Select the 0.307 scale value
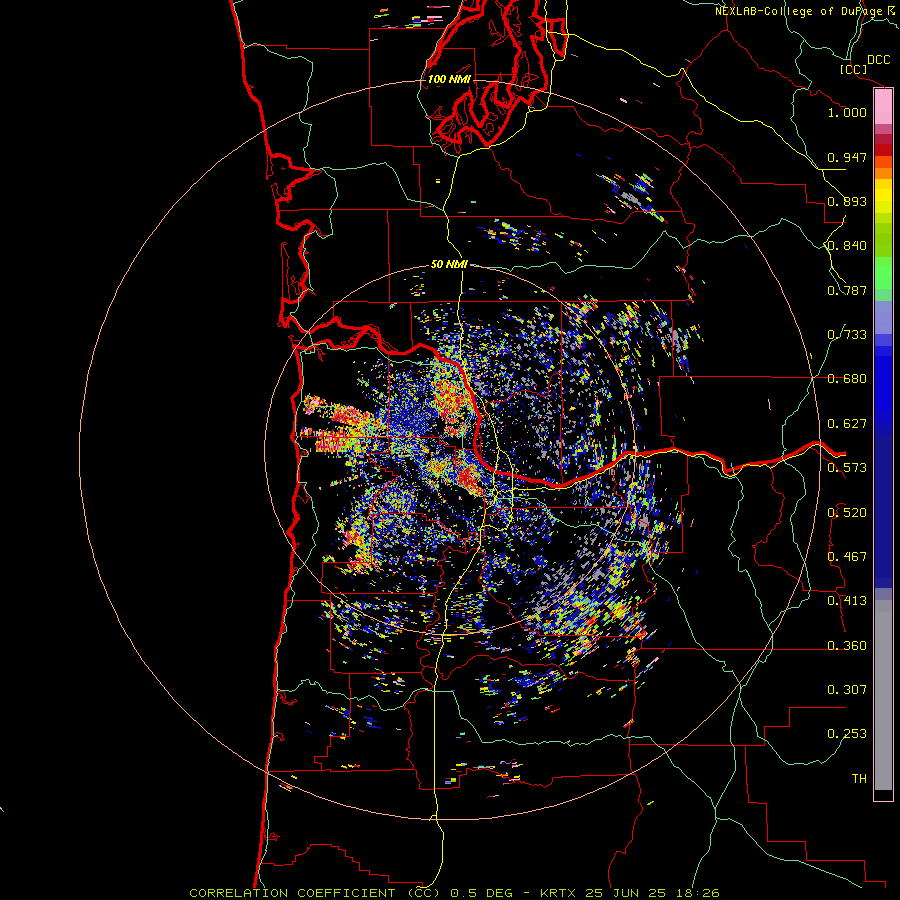Viewport: 900px width, 900px height. click(x=847, y=690)
